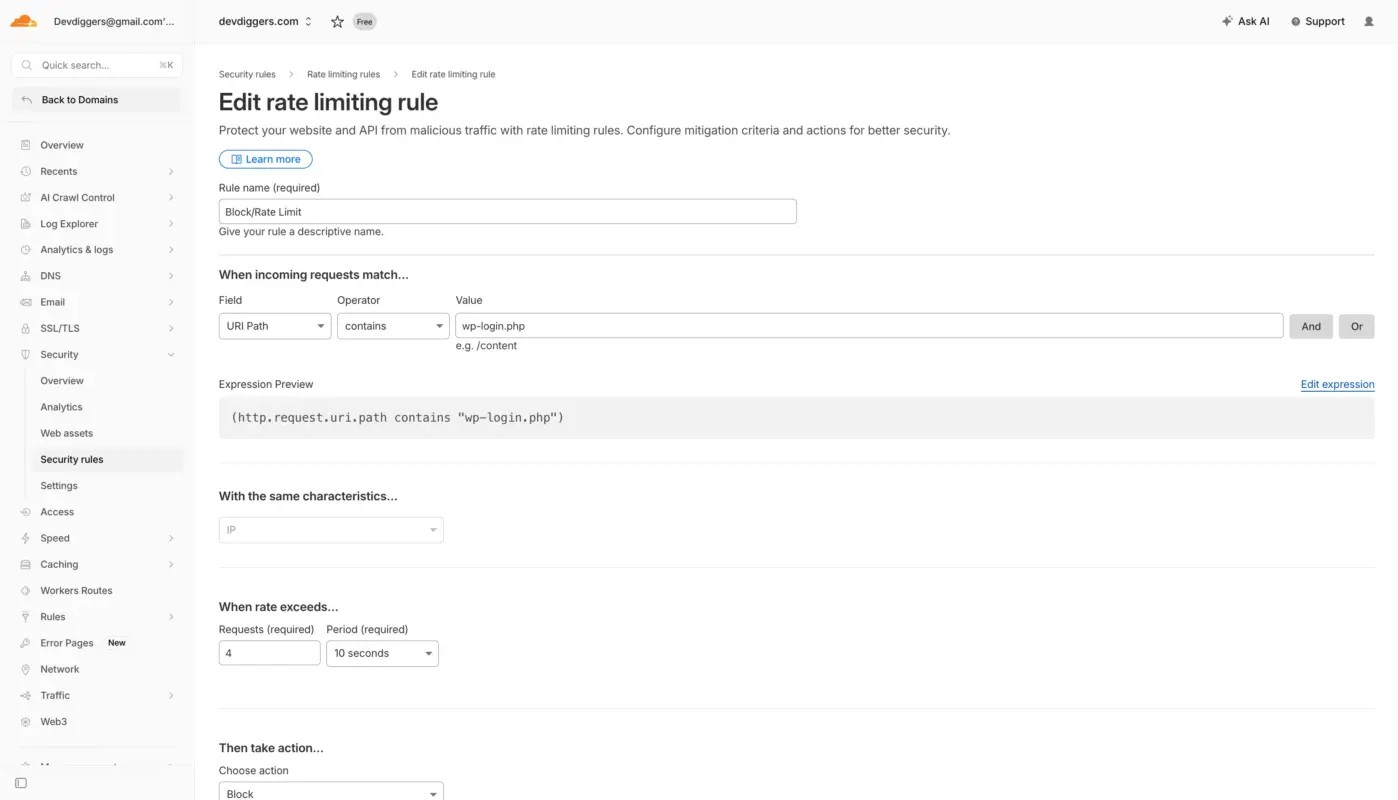Open the Block action dropdown
This screenshot has width=1398, height=800.
331,792
